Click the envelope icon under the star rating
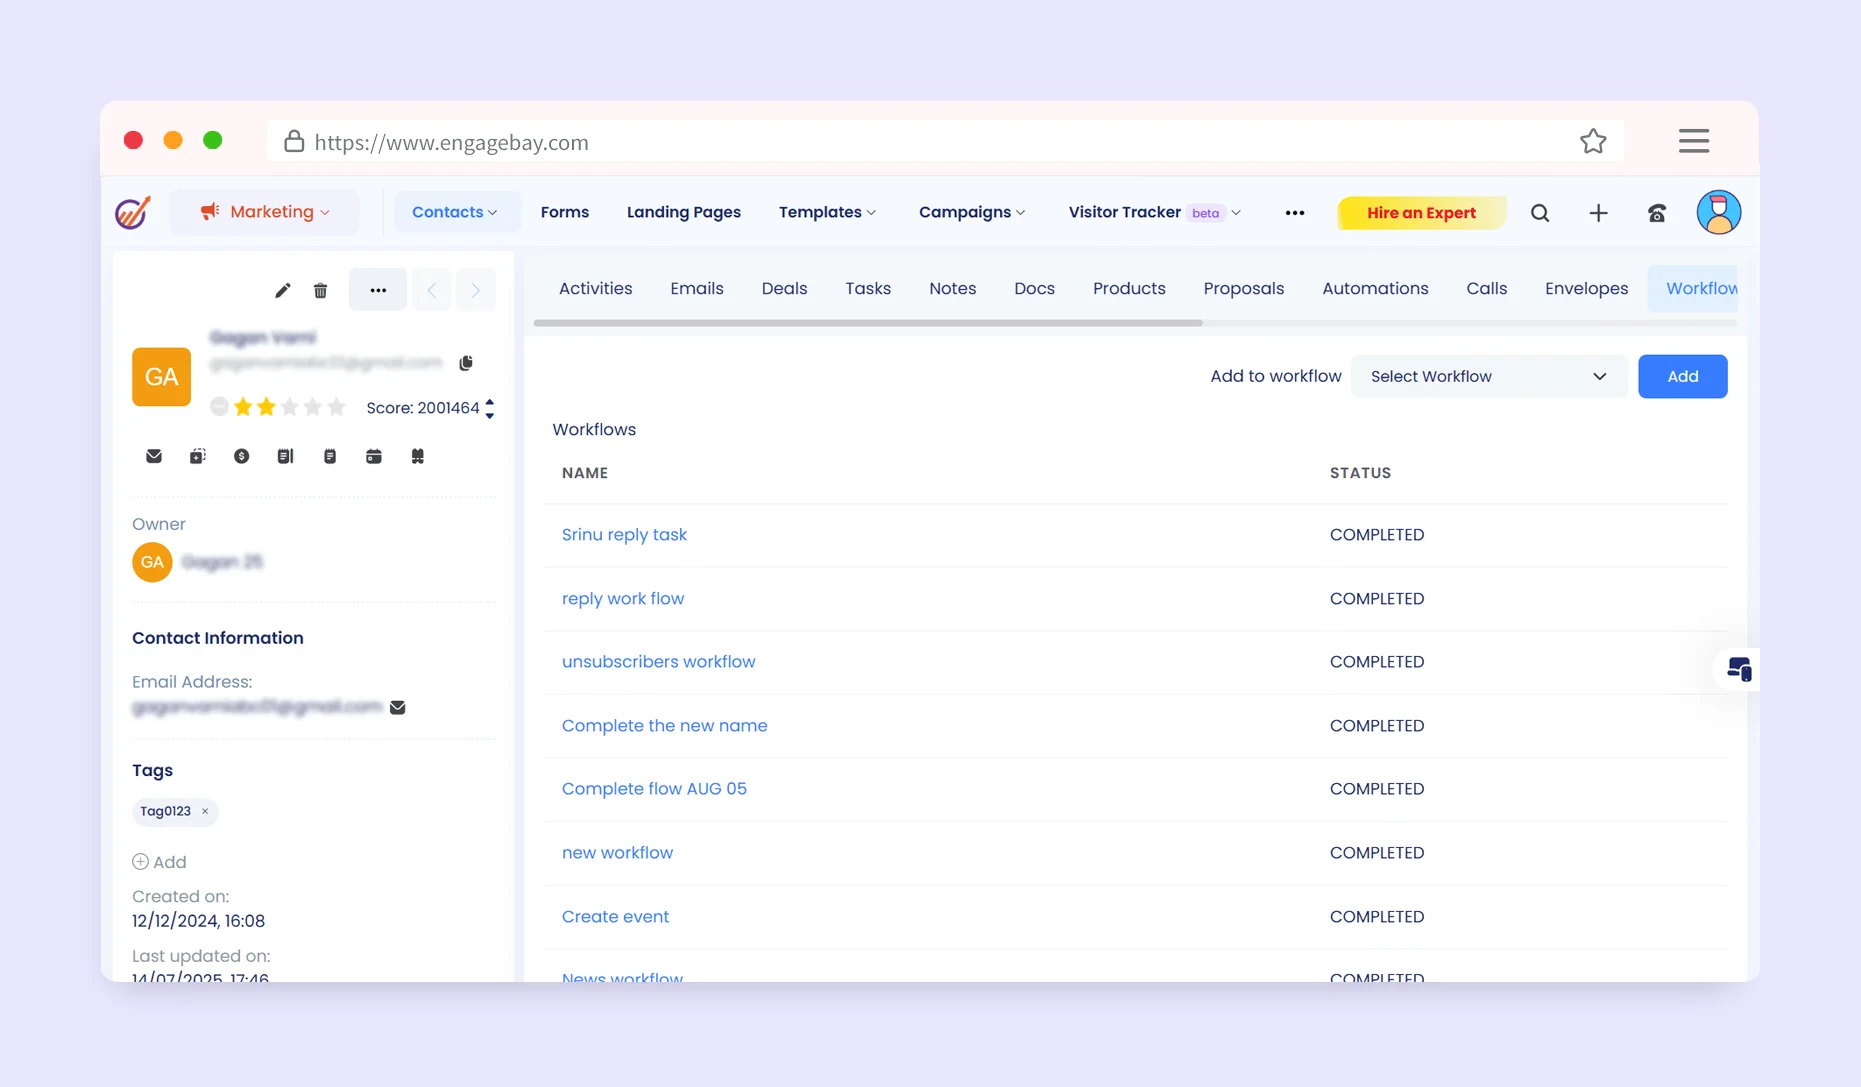Viewport: 1861px width, 1087px height. pos(153,456)
